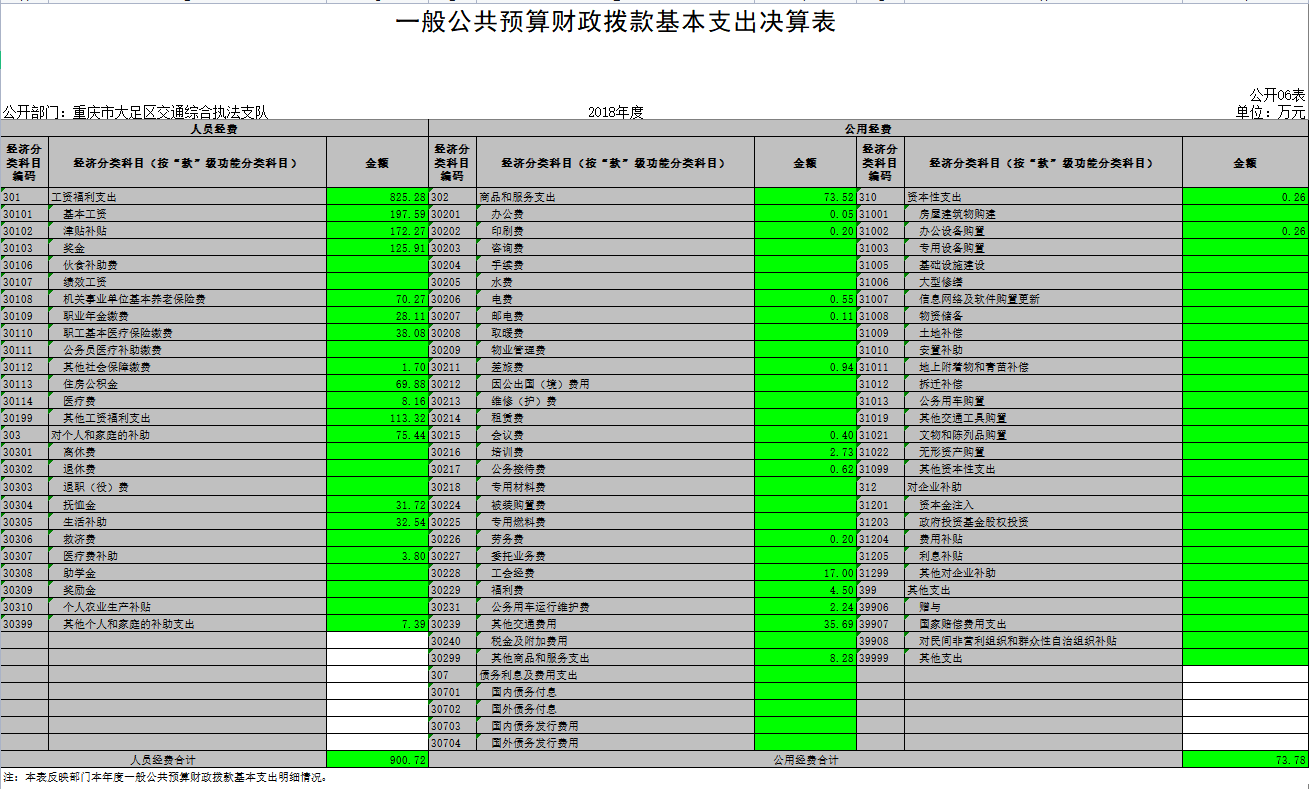Screen dimensions: 1309x789
Task: Select the 对个人和家庭的补助 cell
Action: (187, 435)
